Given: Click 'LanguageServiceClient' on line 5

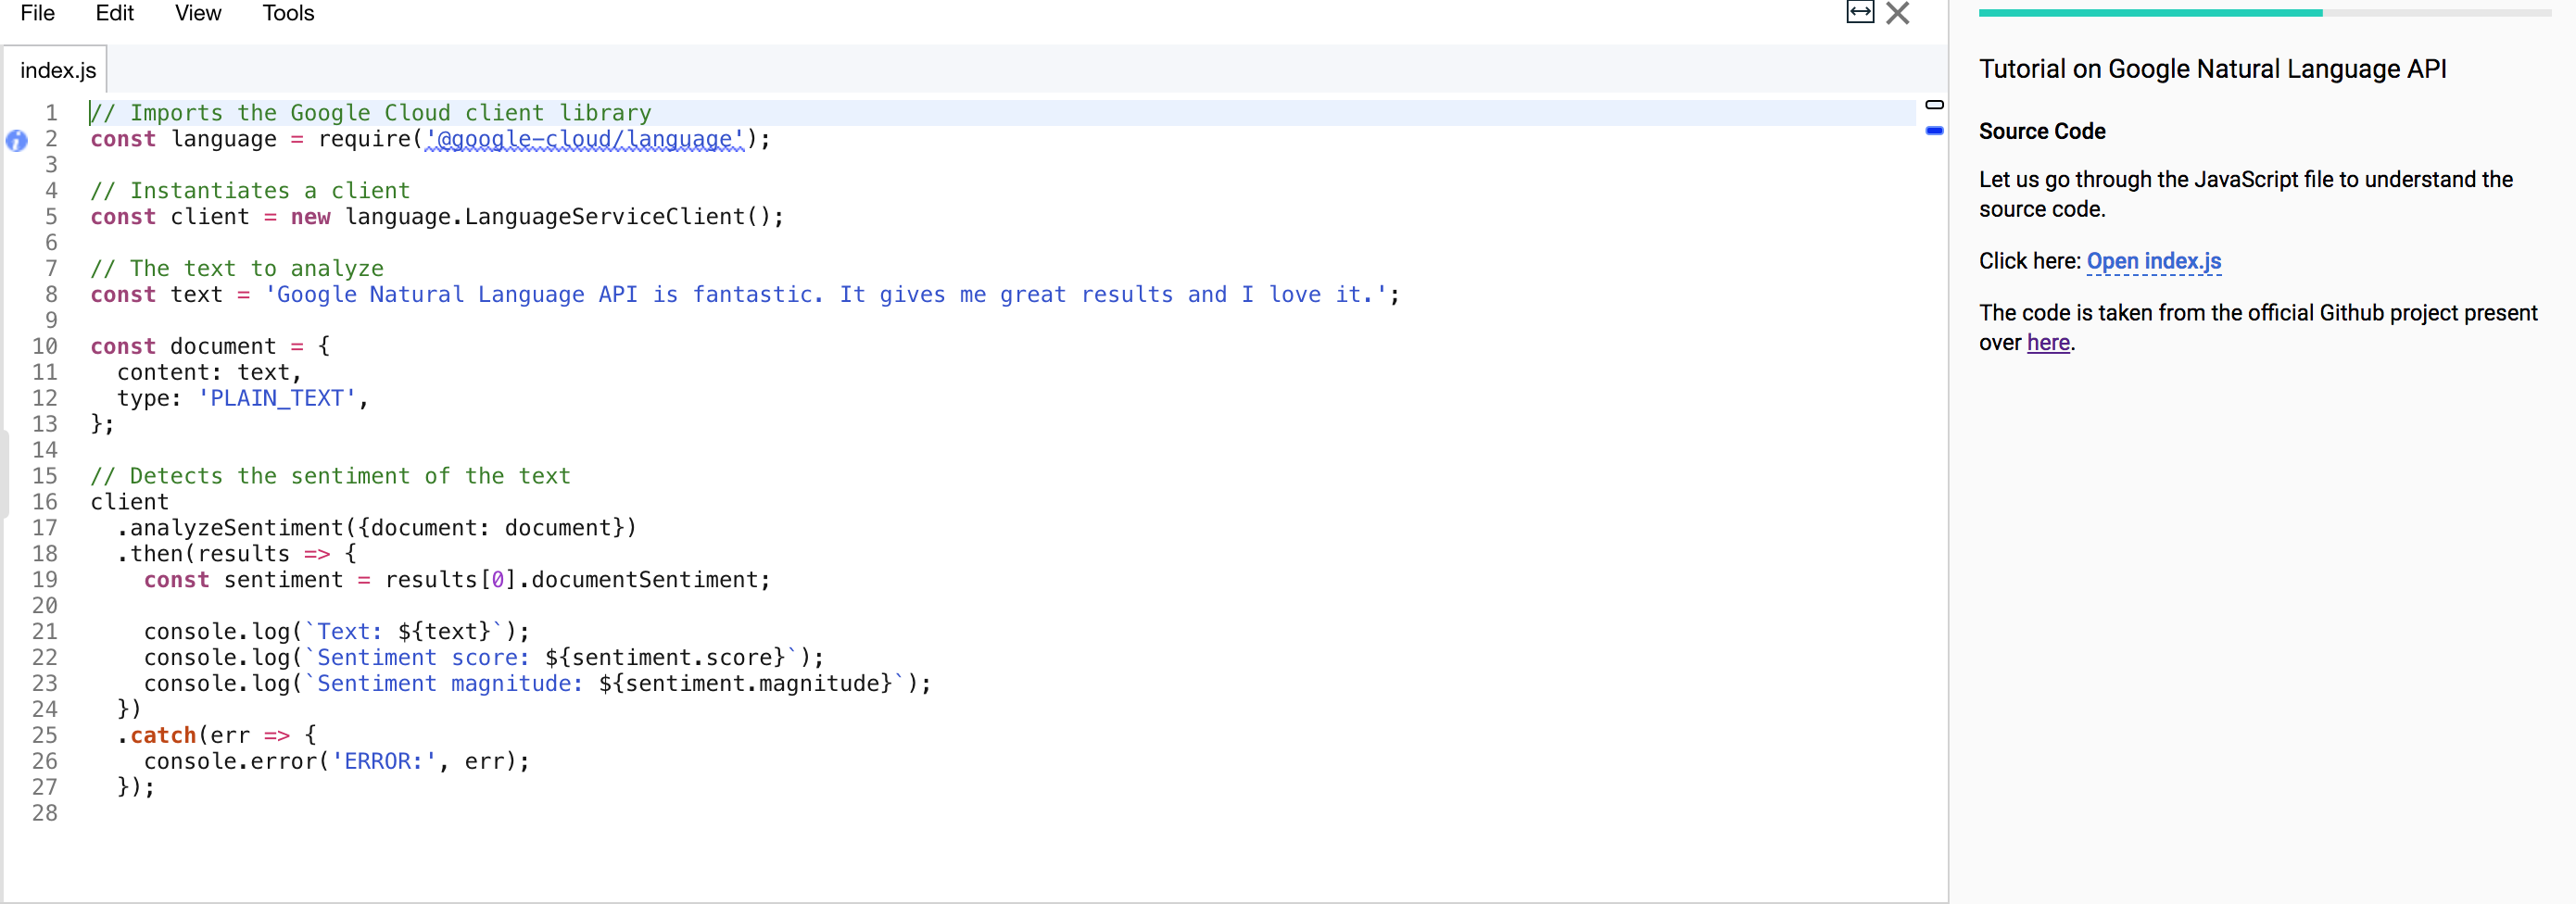Looking at the screenshot, I should (x=604, y=217).
